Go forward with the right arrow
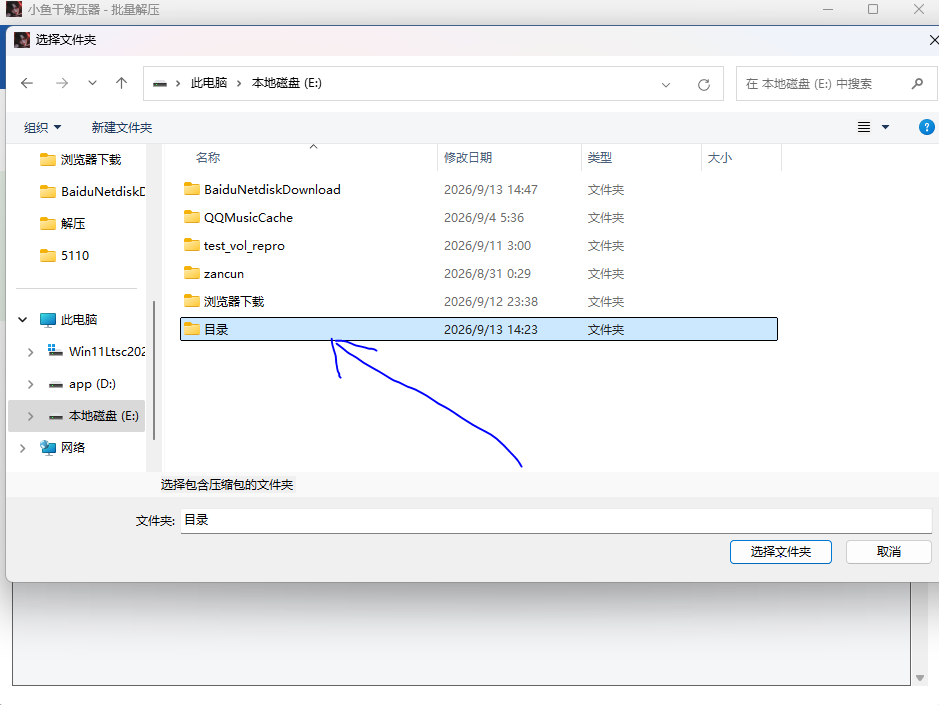The width and height of the screenshot is (939, 705). [62, 83]
